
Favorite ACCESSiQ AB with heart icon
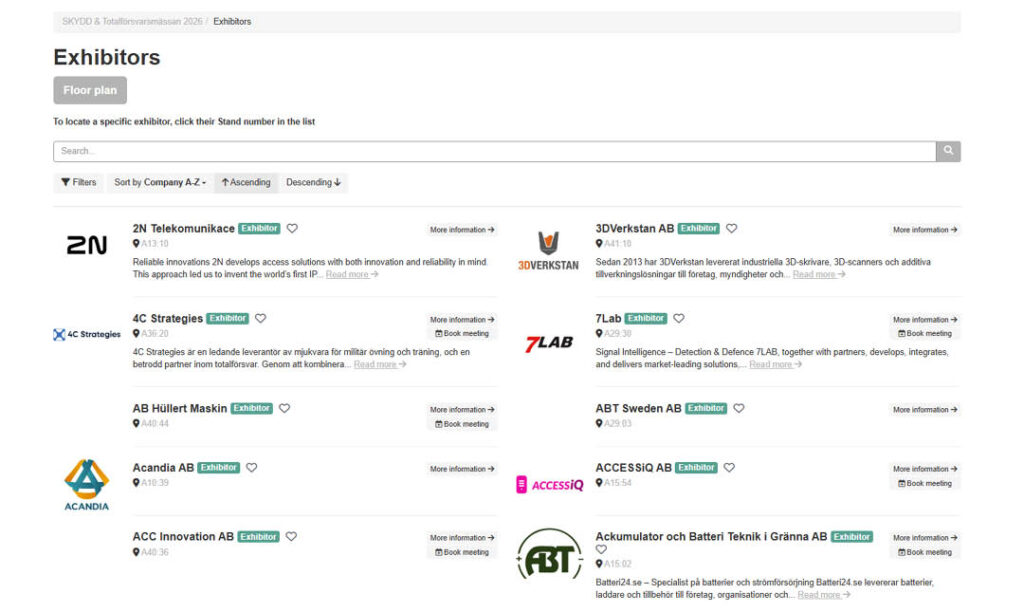(x=729, y=468)
